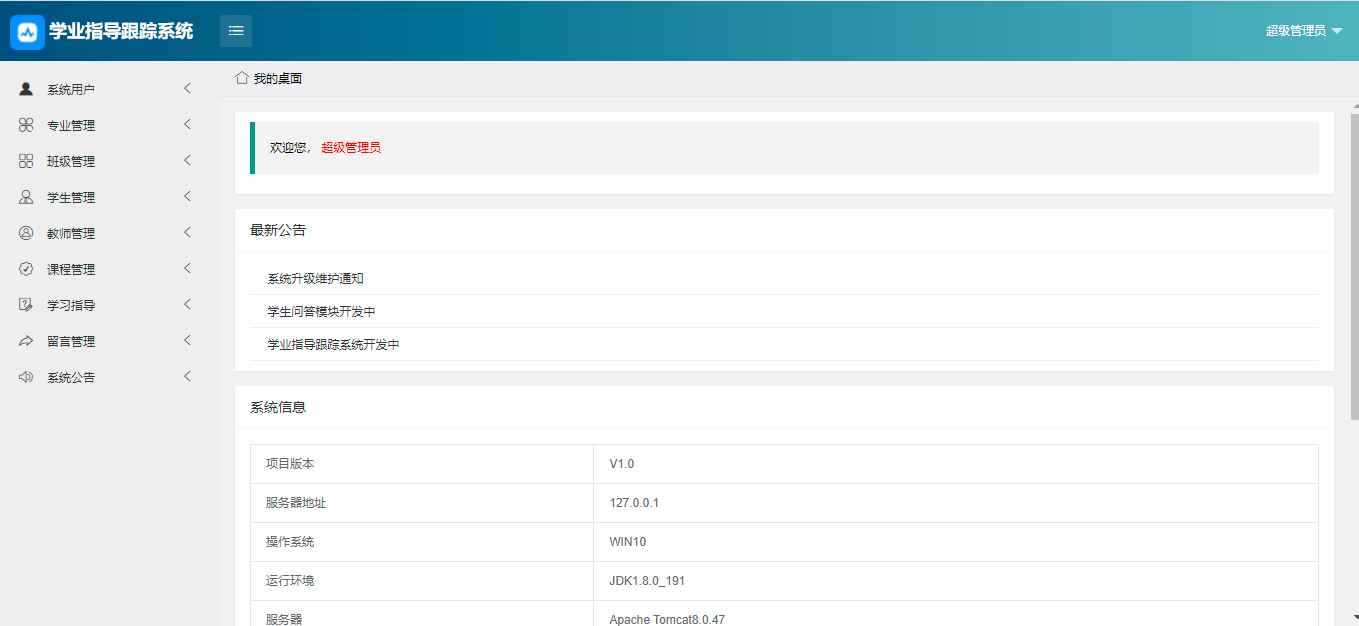Expand the 专业管理 chevron
1359x626 pixels.
pyautogui.click(x=187, y=125)
